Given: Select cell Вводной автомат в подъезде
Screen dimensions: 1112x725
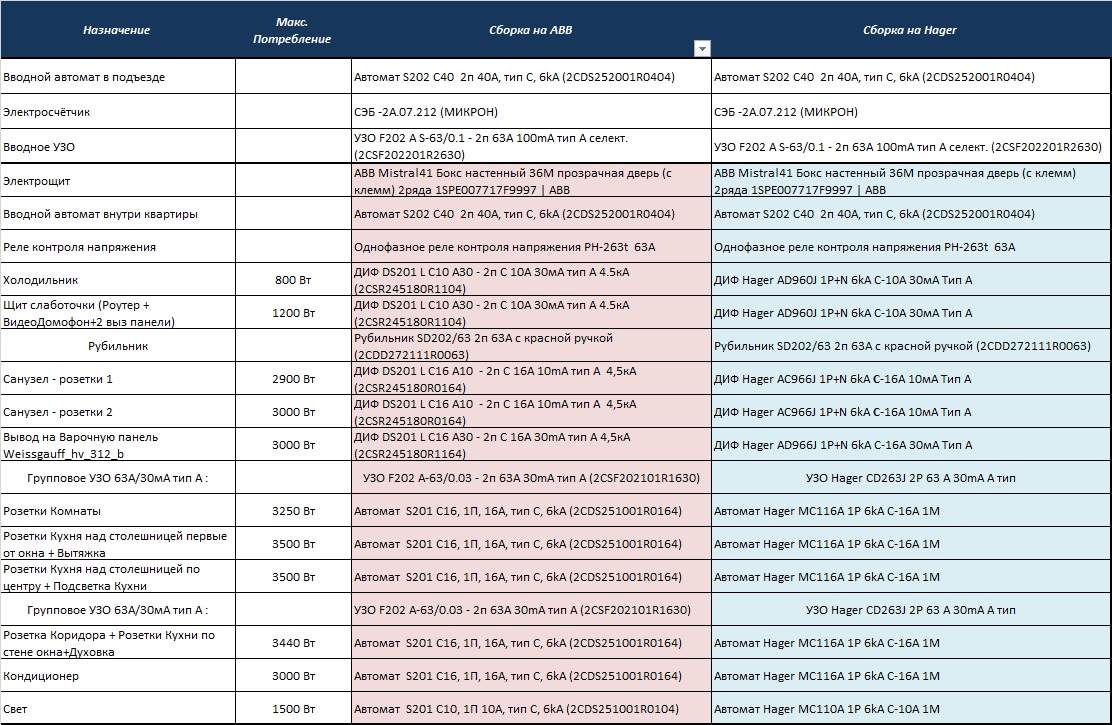Looking at the screenshot, I should (x=118, y=77).
